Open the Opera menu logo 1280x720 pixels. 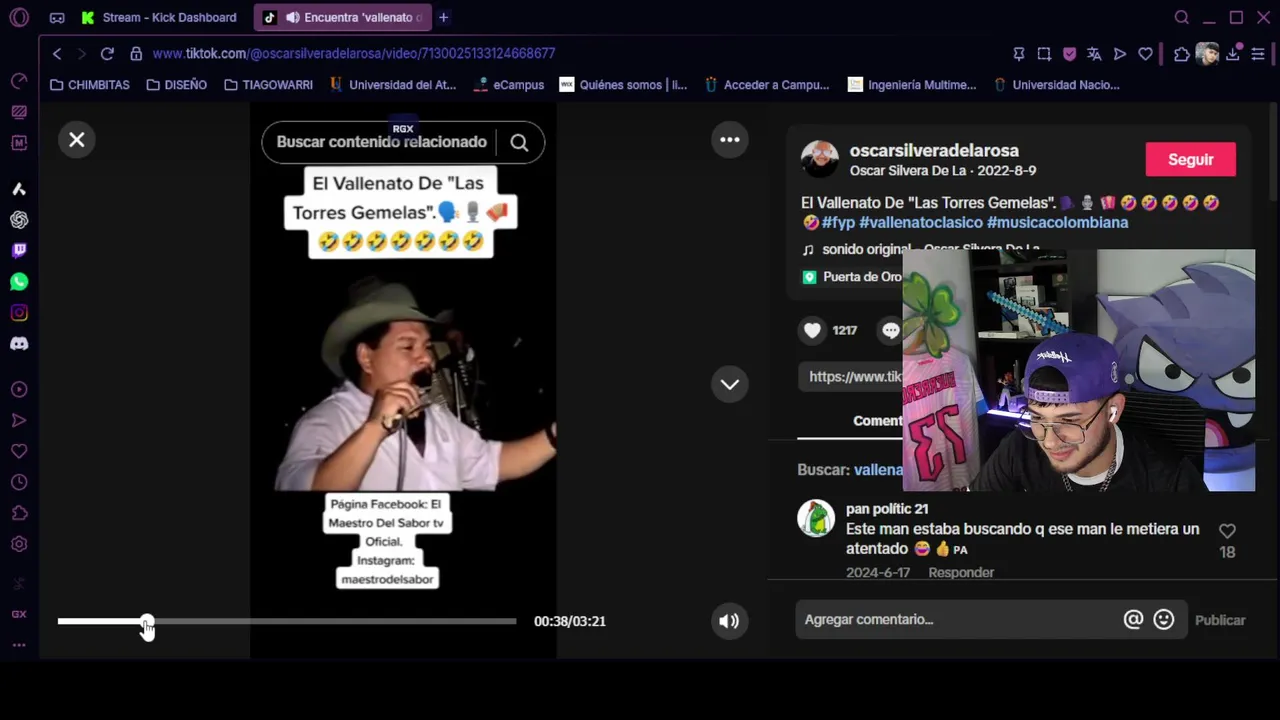[19, 18]
